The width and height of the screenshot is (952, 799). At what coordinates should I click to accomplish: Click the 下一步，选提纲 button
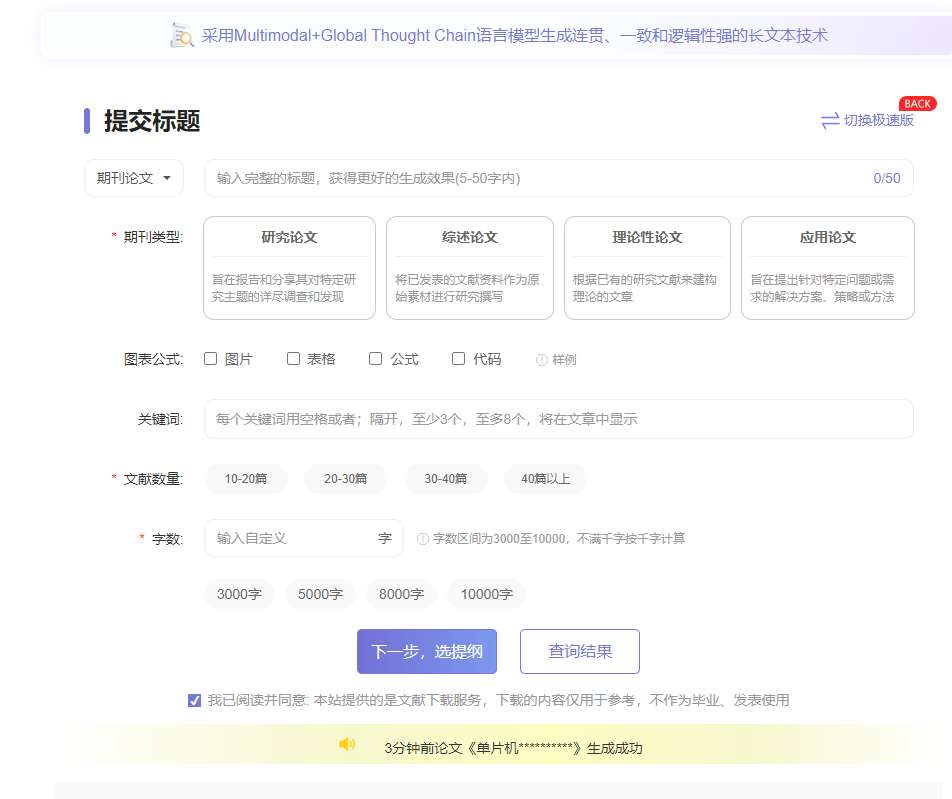pyautogui.click(x=427, y=651)
